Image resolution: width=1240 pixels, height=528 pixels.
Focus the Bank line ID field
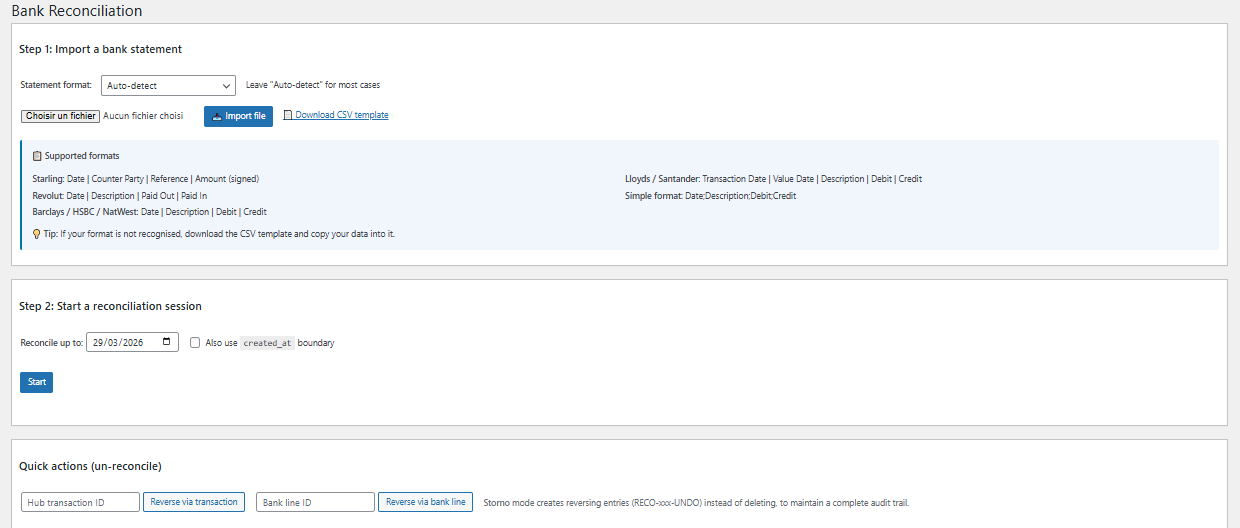pos(315,502)
